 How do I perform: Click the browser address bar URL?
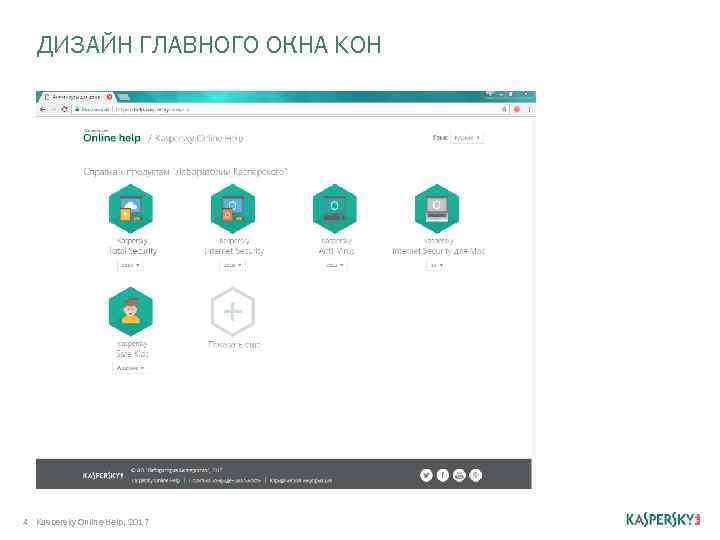tap(152, 109)
